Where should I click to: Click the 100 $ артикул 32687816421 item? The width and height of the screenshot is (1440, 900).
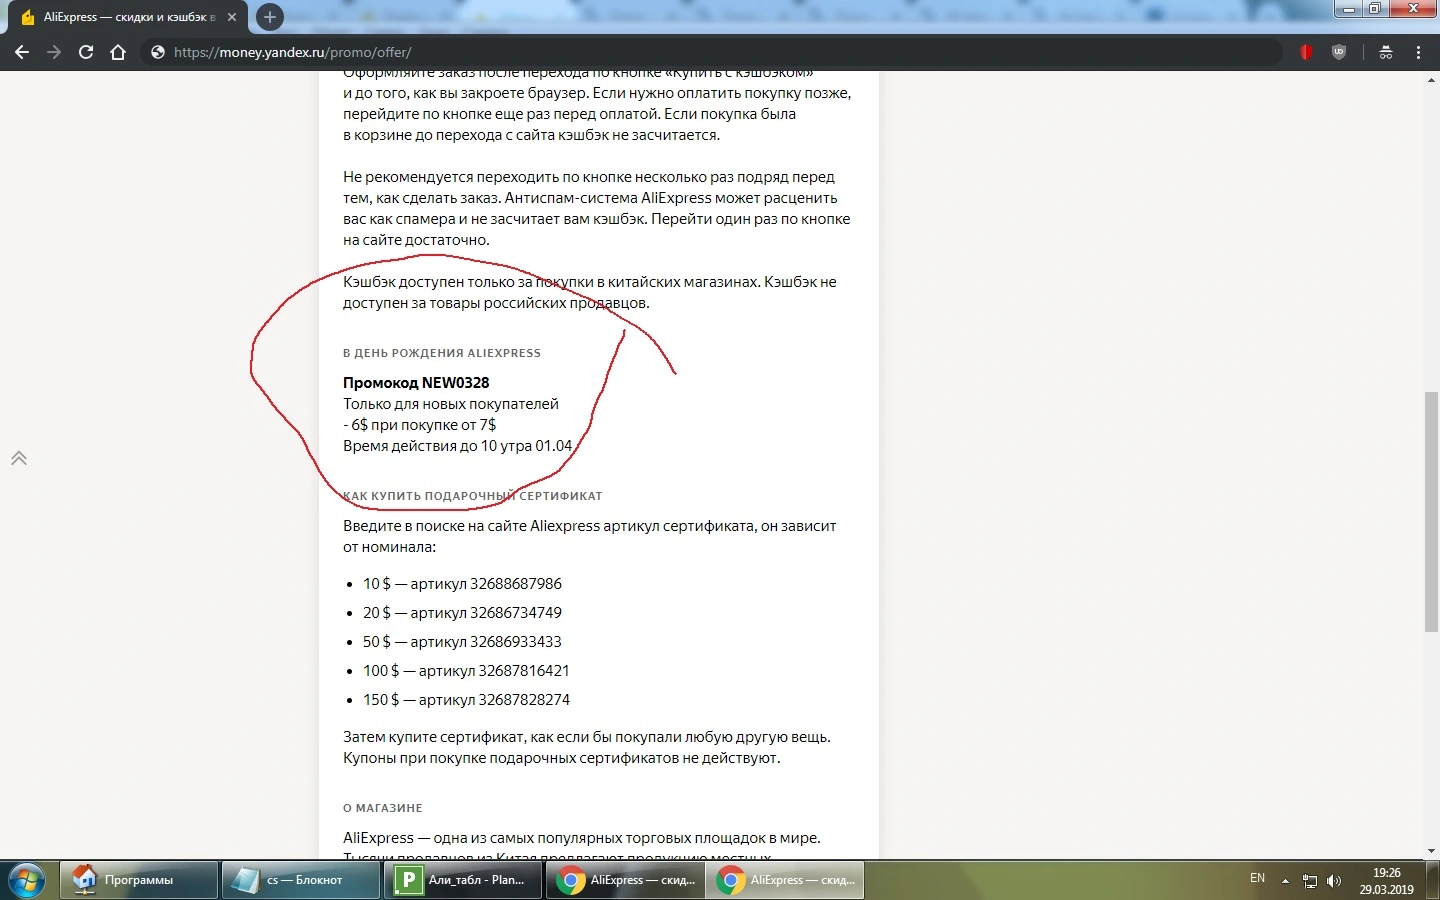click(466, 671)
